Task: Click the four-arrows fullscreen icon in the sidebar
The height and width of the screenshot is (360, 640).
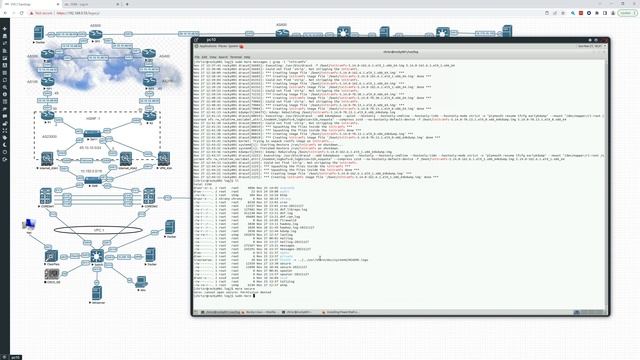Action: tap(5, 131)
